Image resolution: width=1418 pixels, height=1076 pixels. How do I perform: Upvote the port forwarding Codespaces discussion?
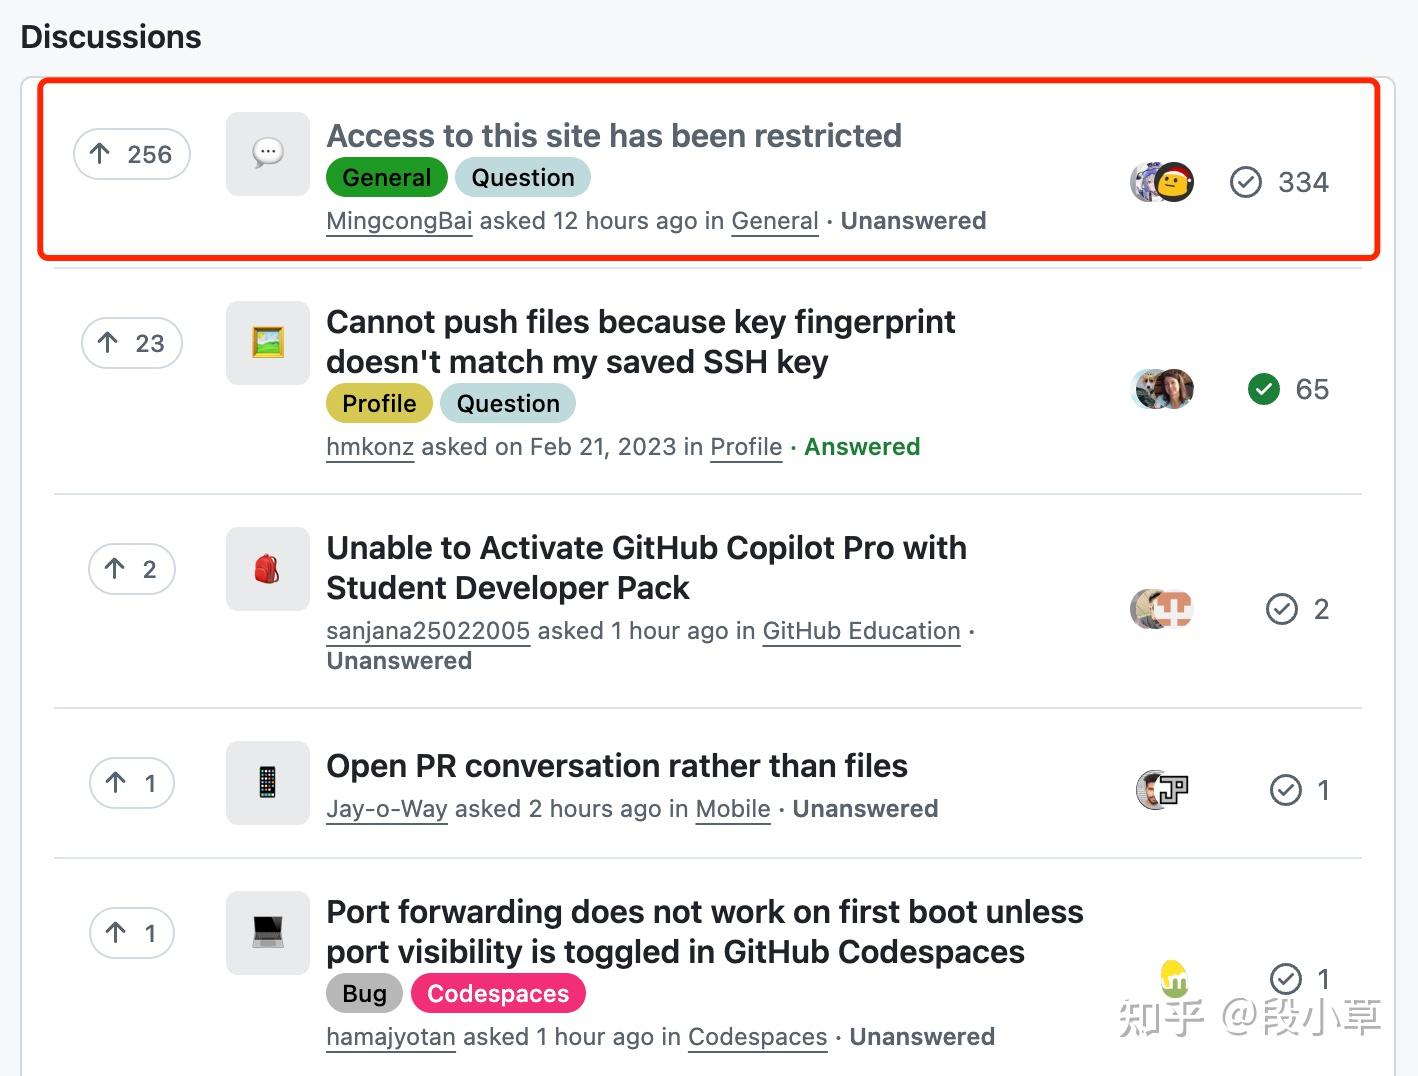131,933
